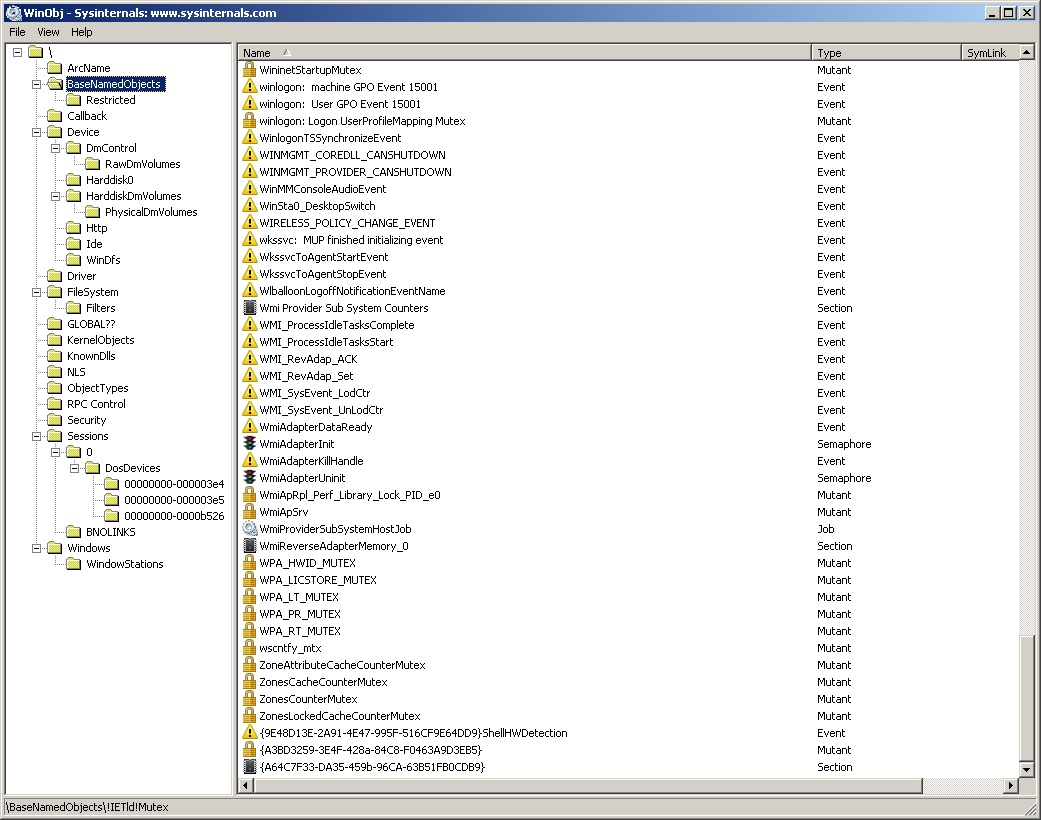Select the ObjectTypes tree item
The image size is (1041, 820).
point(97,388)
